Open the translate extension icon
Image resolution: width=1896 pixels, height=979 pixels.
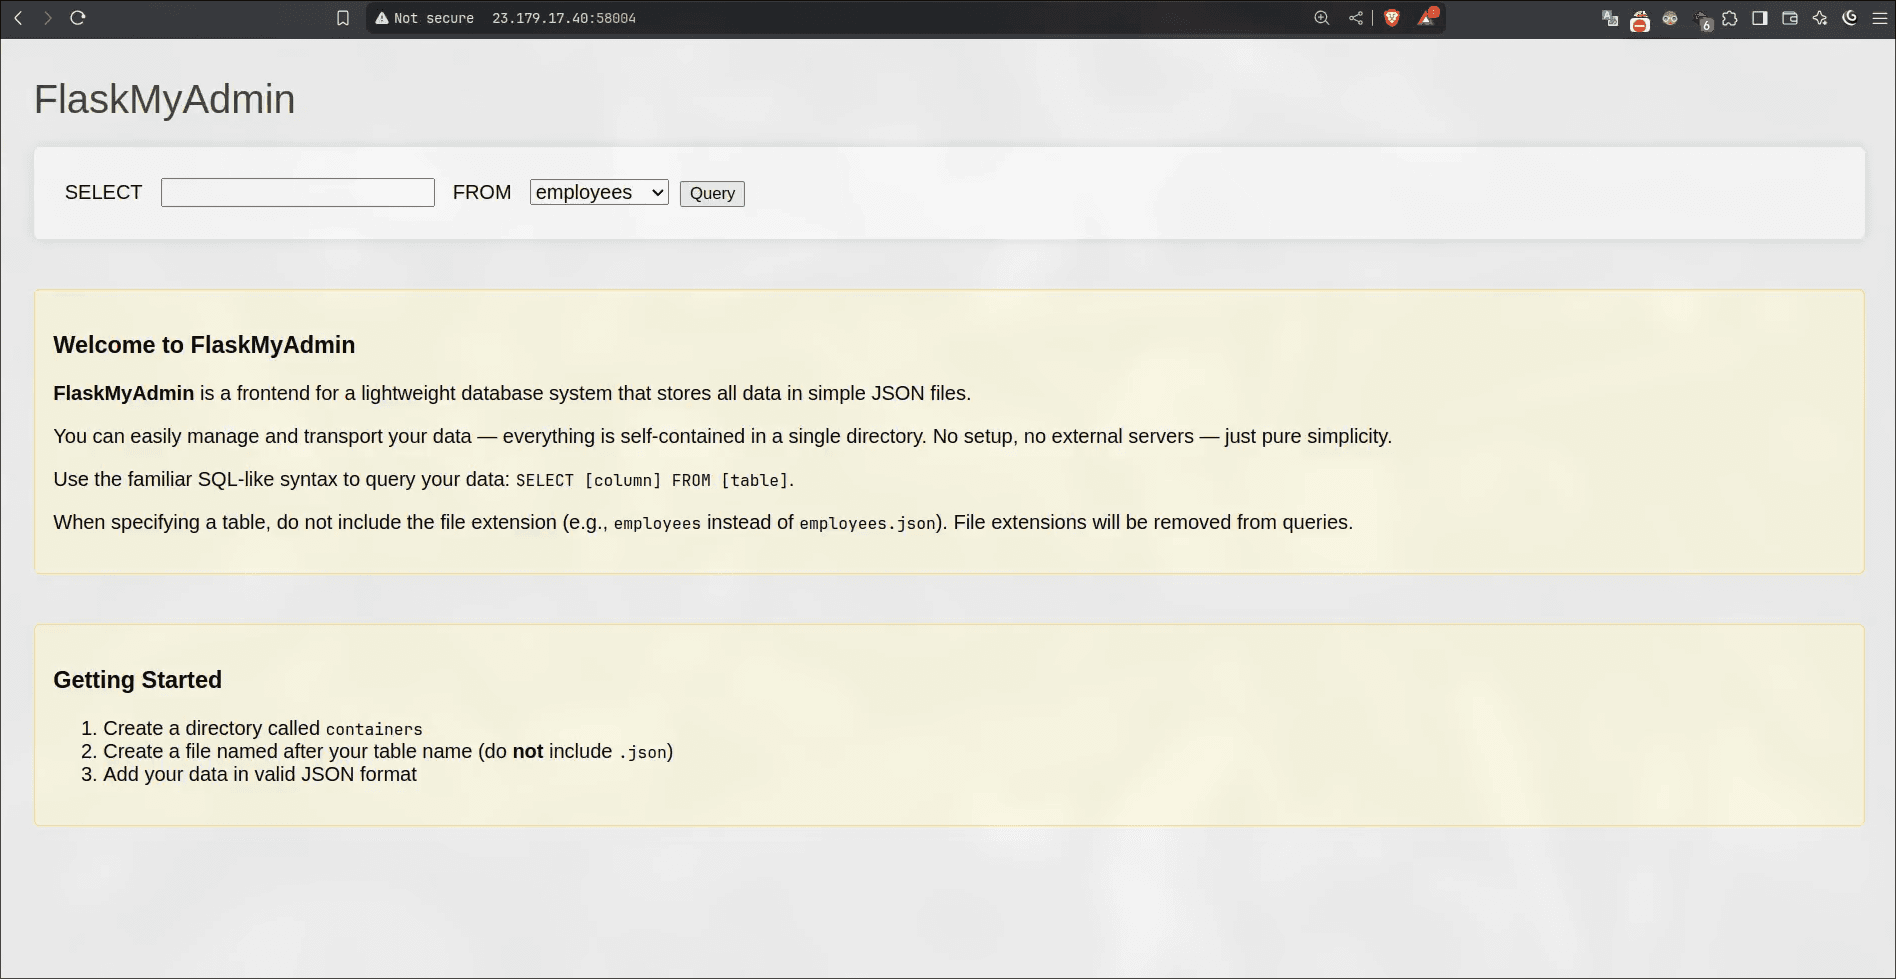click(1610, 17)
